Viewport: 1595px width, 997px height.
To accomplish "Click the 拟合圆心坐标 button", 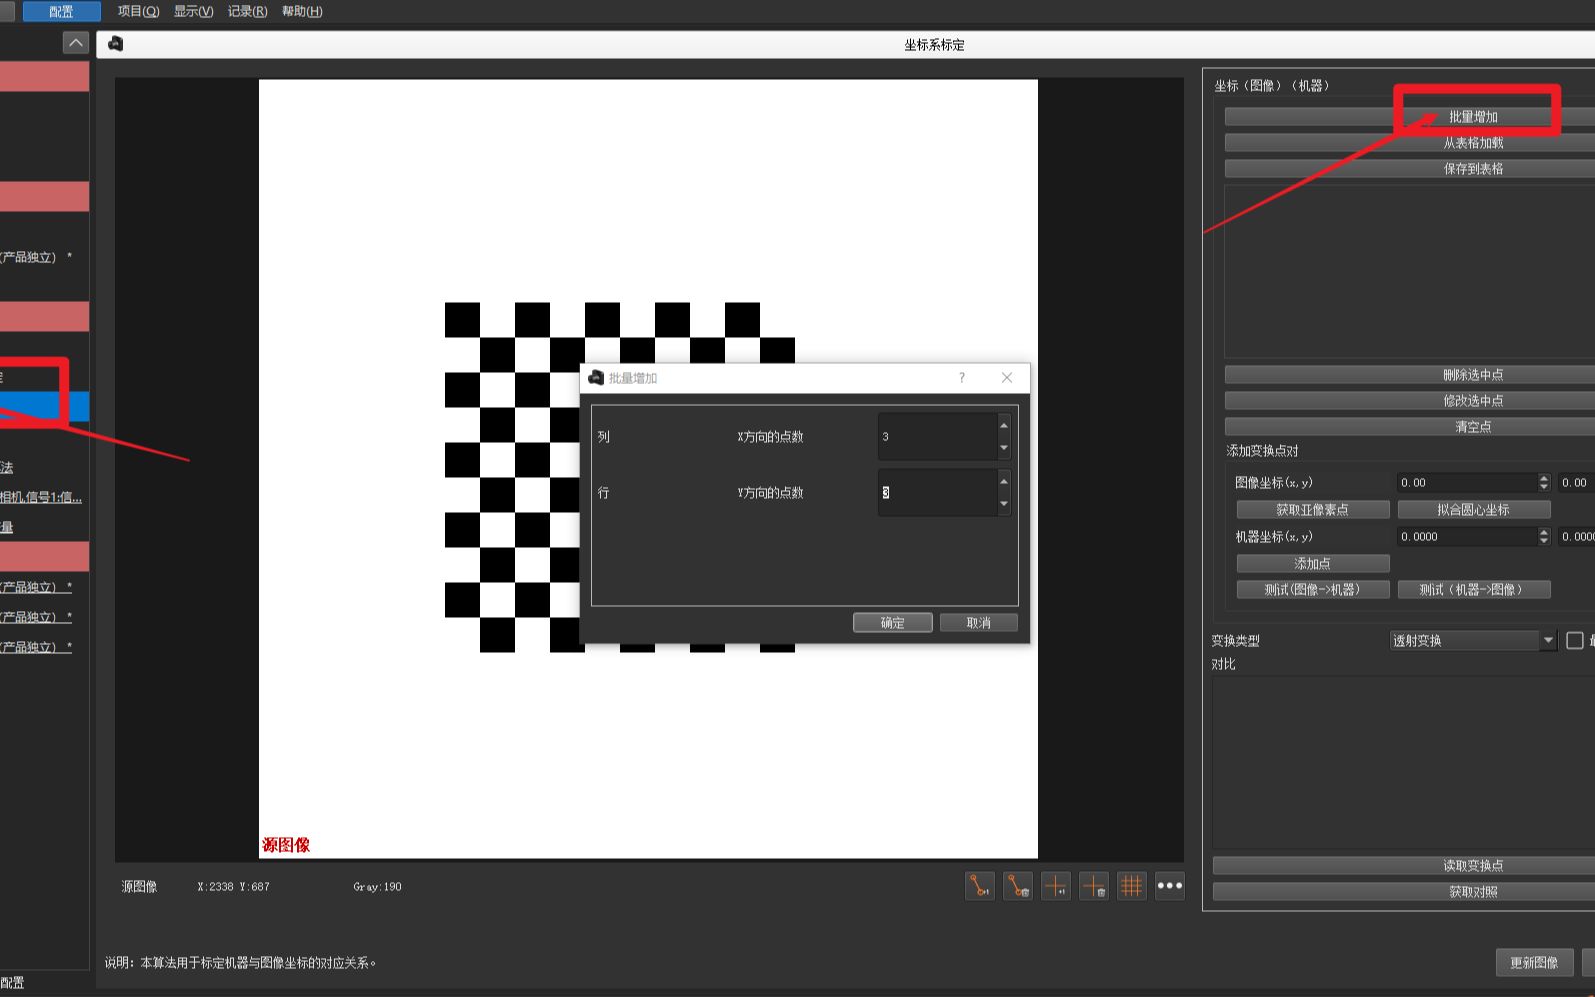I will coord(1474,510).
